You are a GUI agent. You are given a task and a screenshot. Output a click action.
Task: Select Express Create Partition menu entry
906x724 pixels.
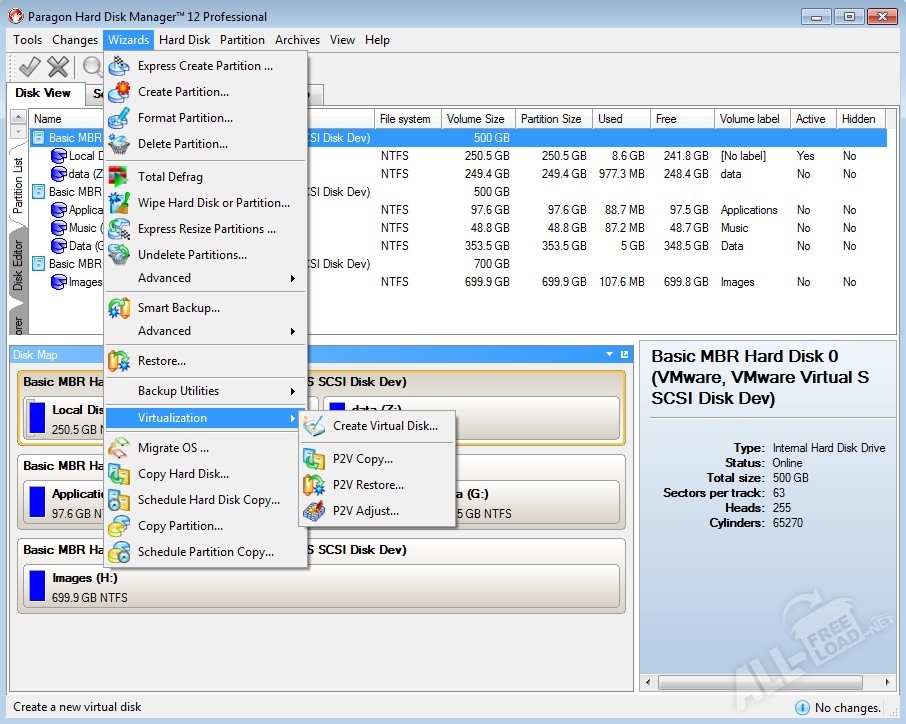click(205, 66)
